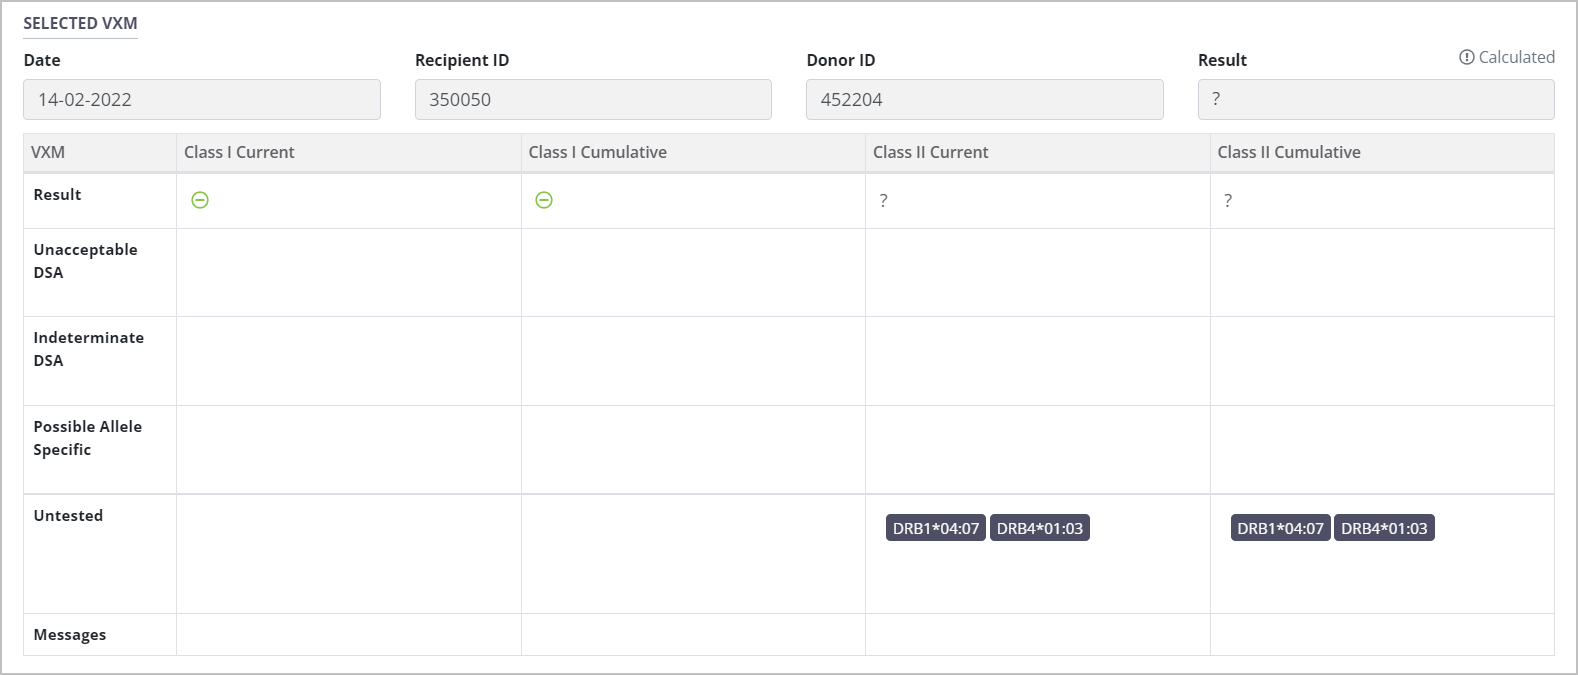The width and height of the screenshot is (1578, 675).
Task: Click the Class I Cumulative negative result icon
Action: [544, 200]
